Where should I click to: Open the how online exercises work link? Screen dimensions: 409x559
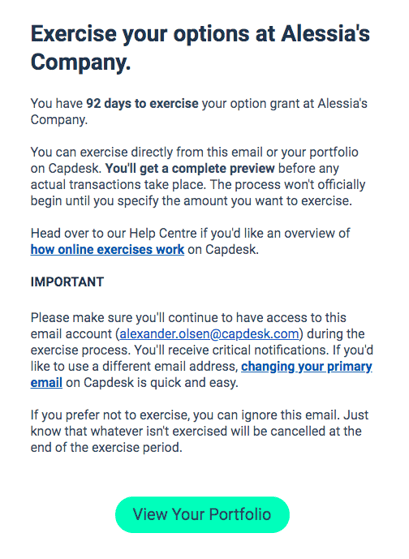coord(107,249)
